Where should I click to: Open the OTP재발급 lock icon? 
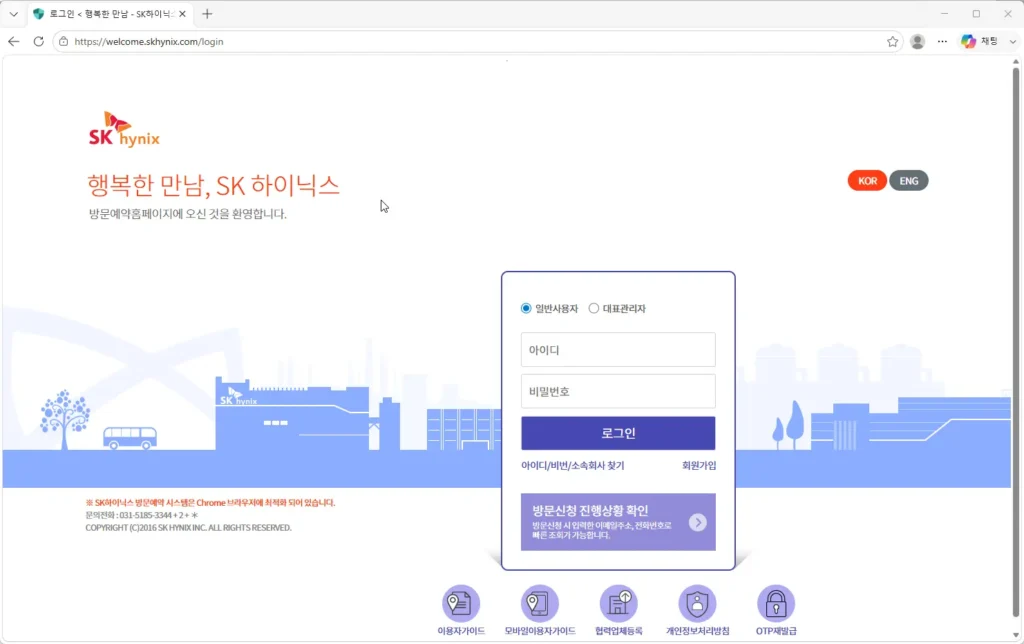(x=776, y=604)
